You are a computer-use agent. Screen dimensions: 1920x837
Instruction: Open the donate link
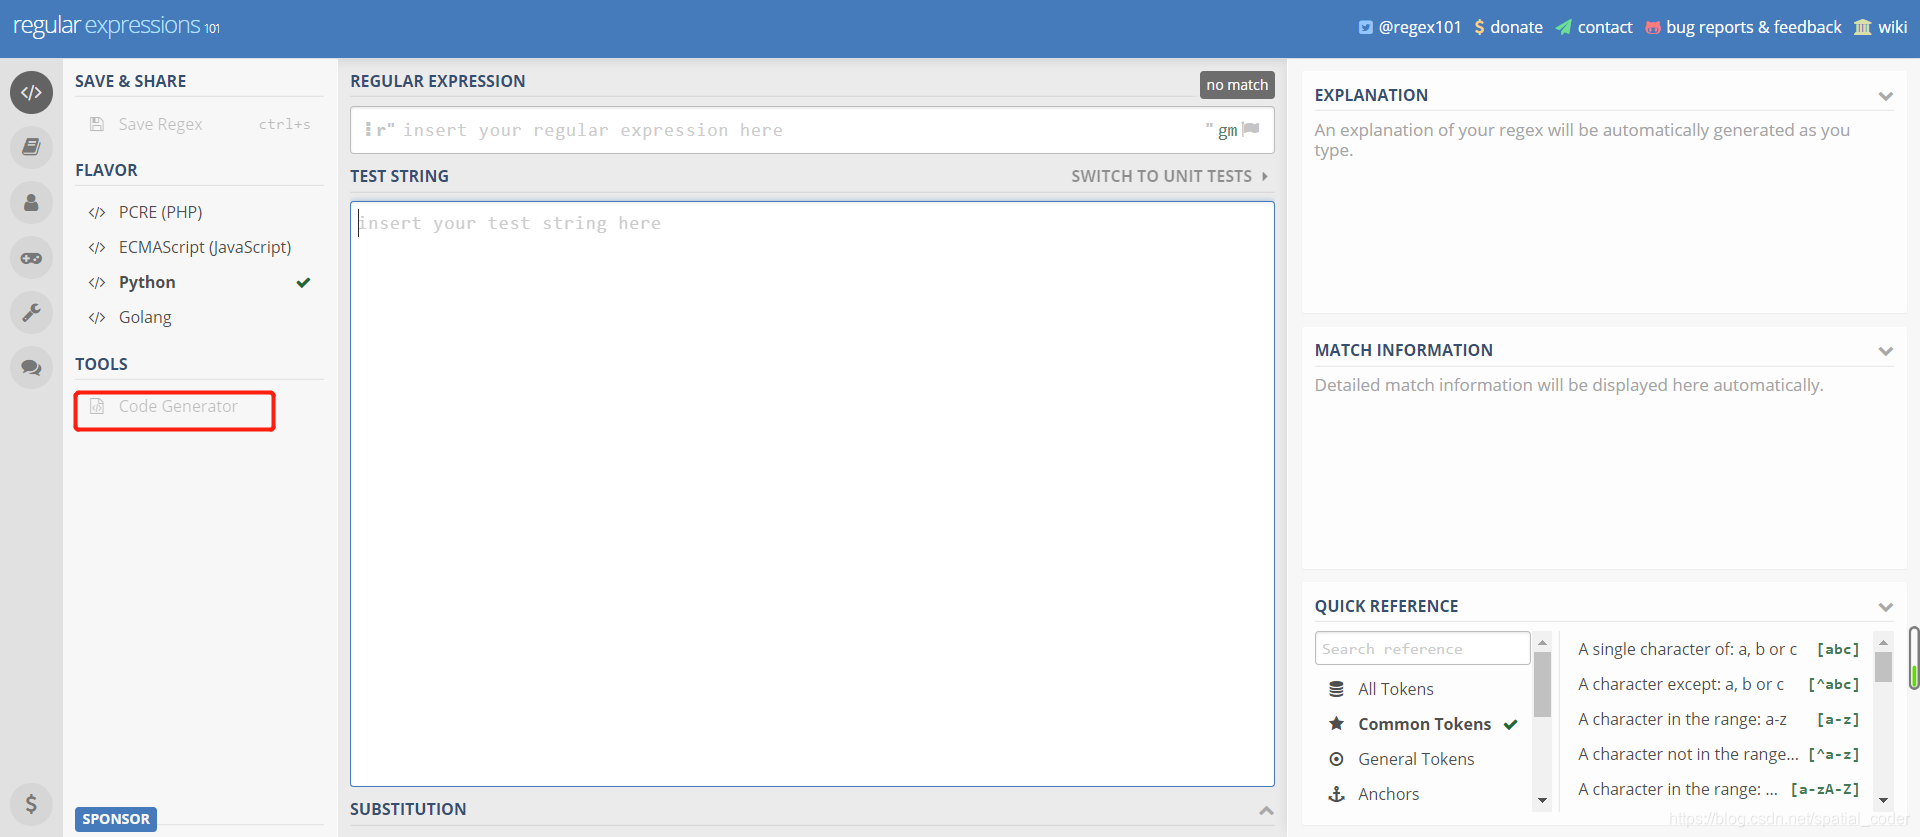point(1509,28)
